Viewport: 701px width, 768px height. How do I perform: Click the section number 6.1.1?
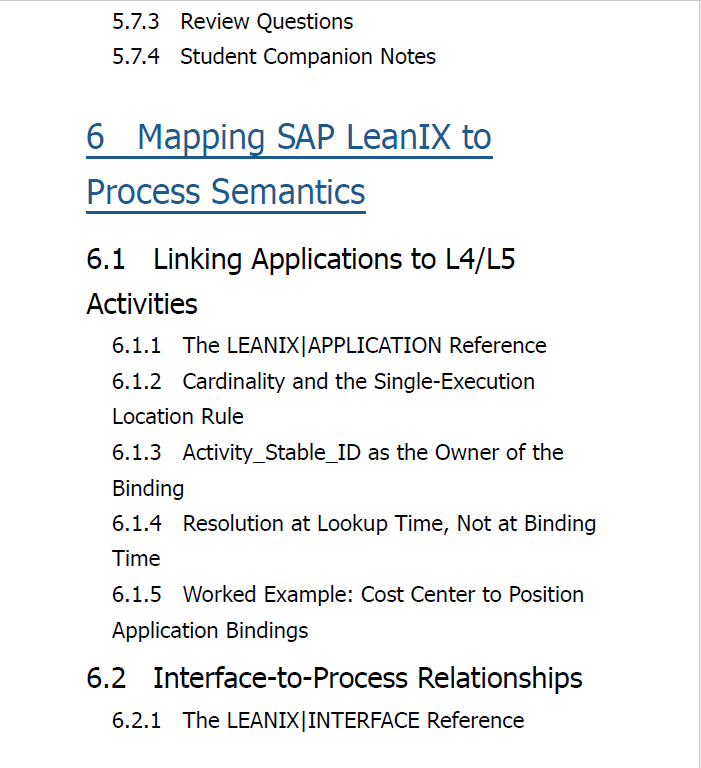137,346
